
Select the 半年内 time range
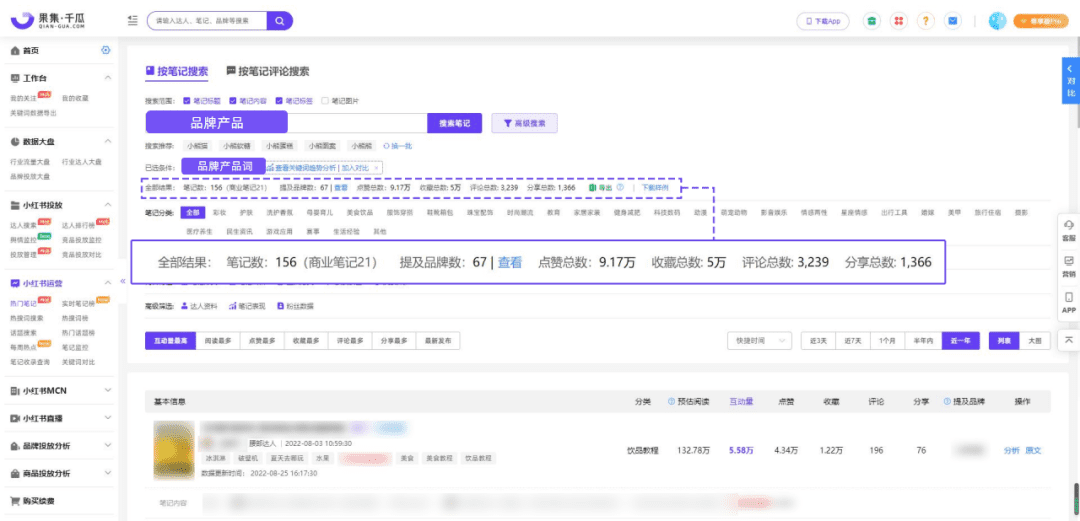click(x=924, y=341)
